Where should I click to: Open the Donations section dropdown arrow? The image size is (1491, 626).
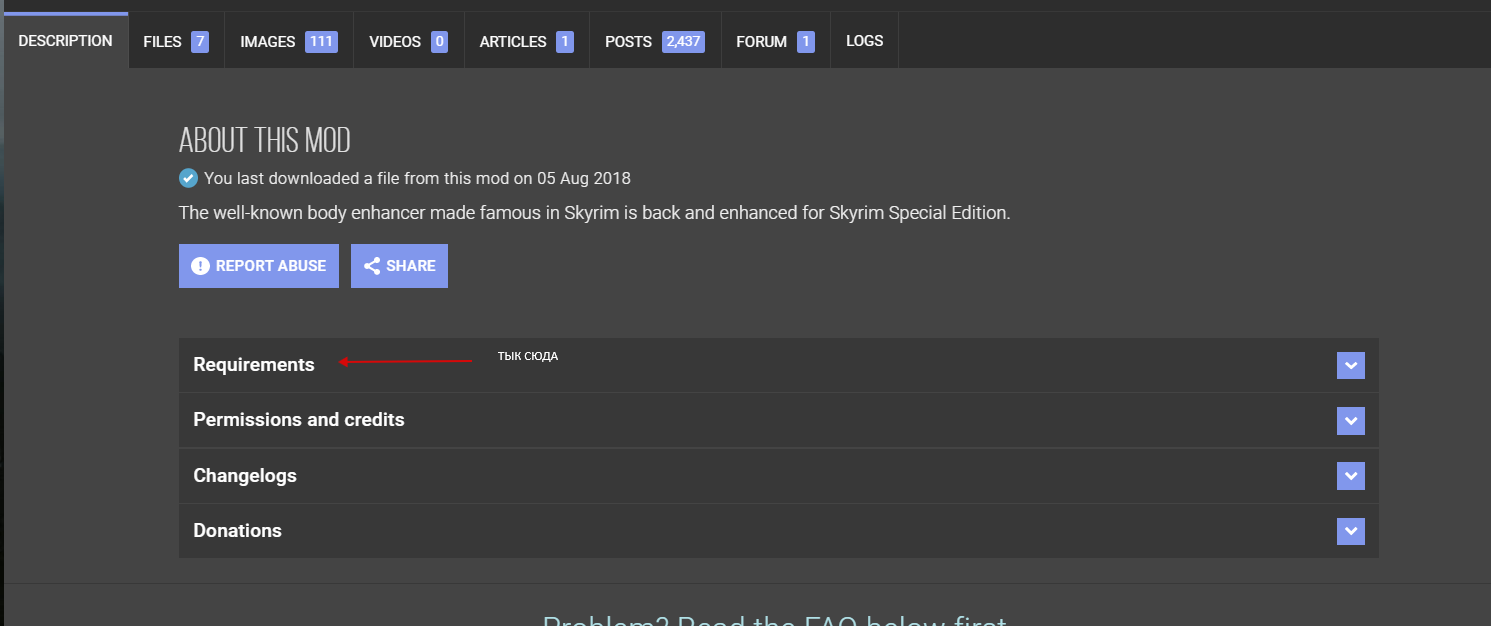tap(1350, 531)
